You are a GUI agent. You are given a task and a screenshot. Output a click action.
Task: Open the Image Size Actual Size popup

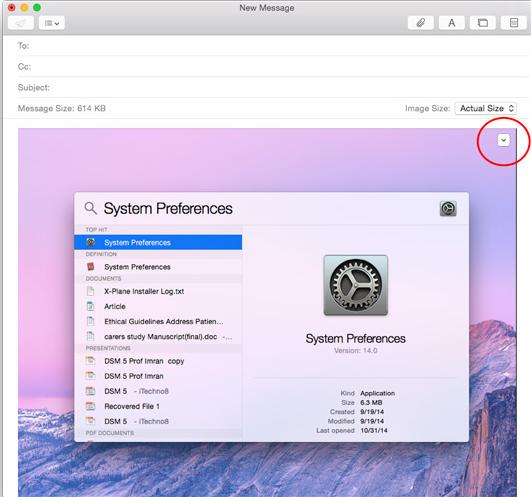tap(486, 108)
